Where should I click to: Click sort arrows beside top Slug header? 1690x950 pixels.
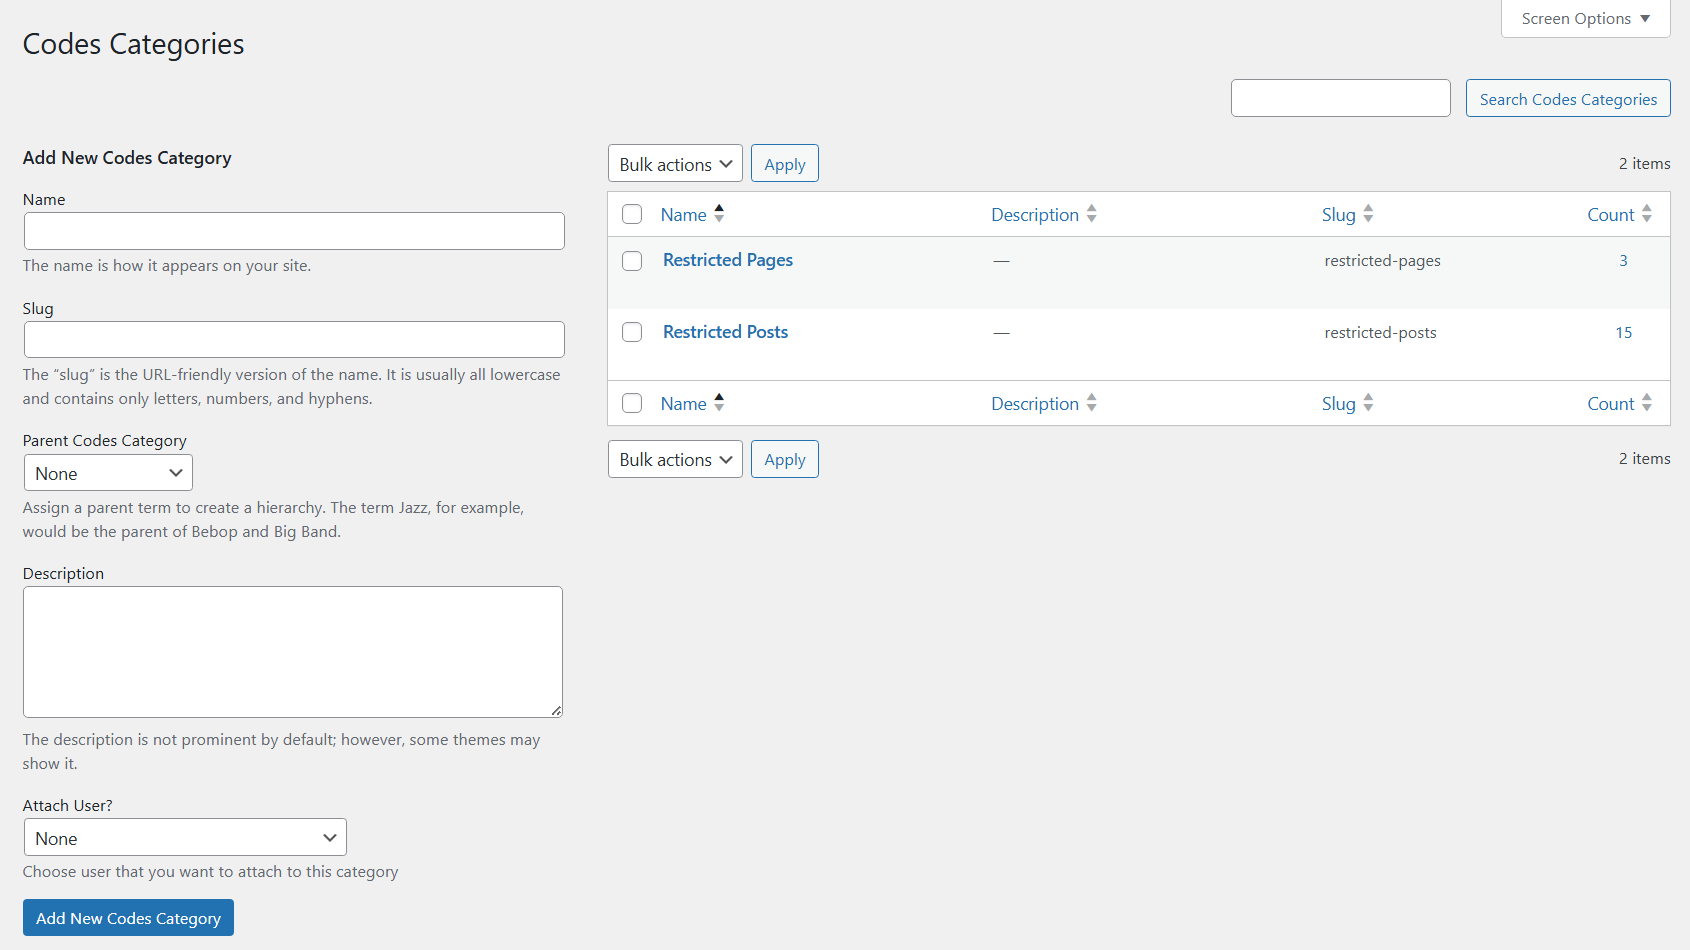pos(1368,214)
